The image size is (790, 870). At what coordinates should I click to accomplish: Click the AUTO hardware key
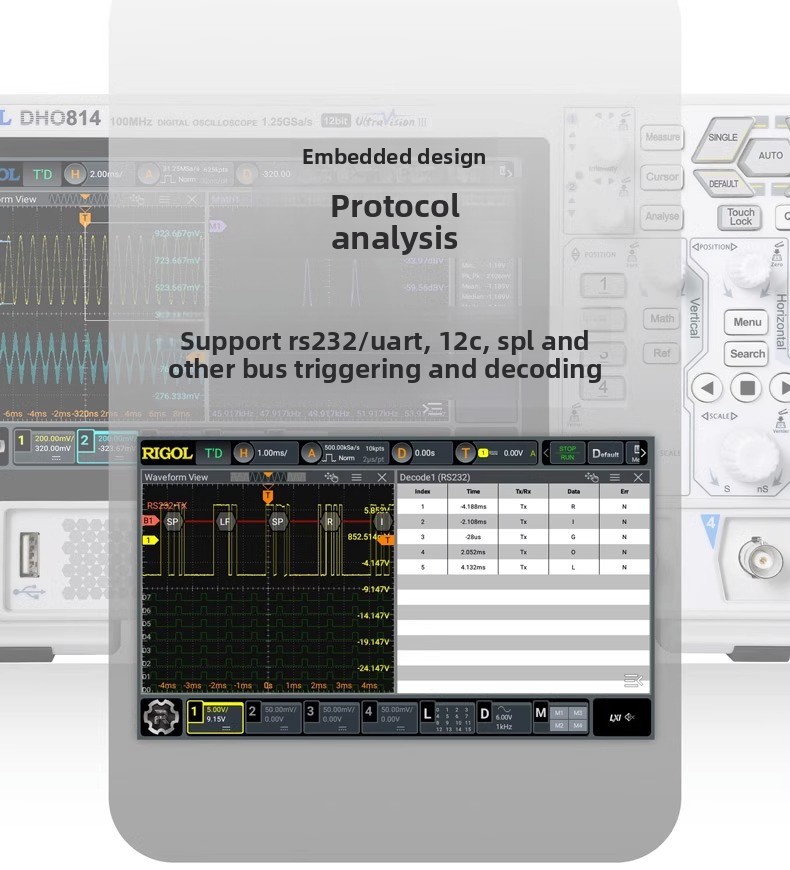coord(768,156)
